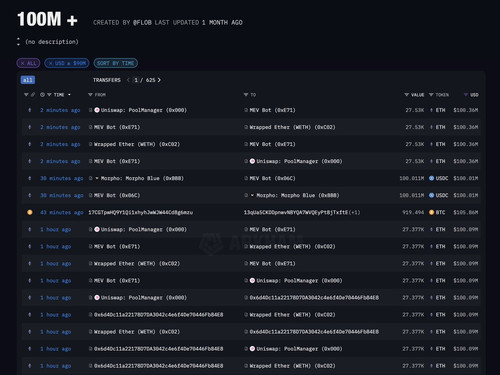Screen dimensions: 500x375
Task: Open the first '30 minutes ago' timestamp from Morpho
Action: pos(62,178)
